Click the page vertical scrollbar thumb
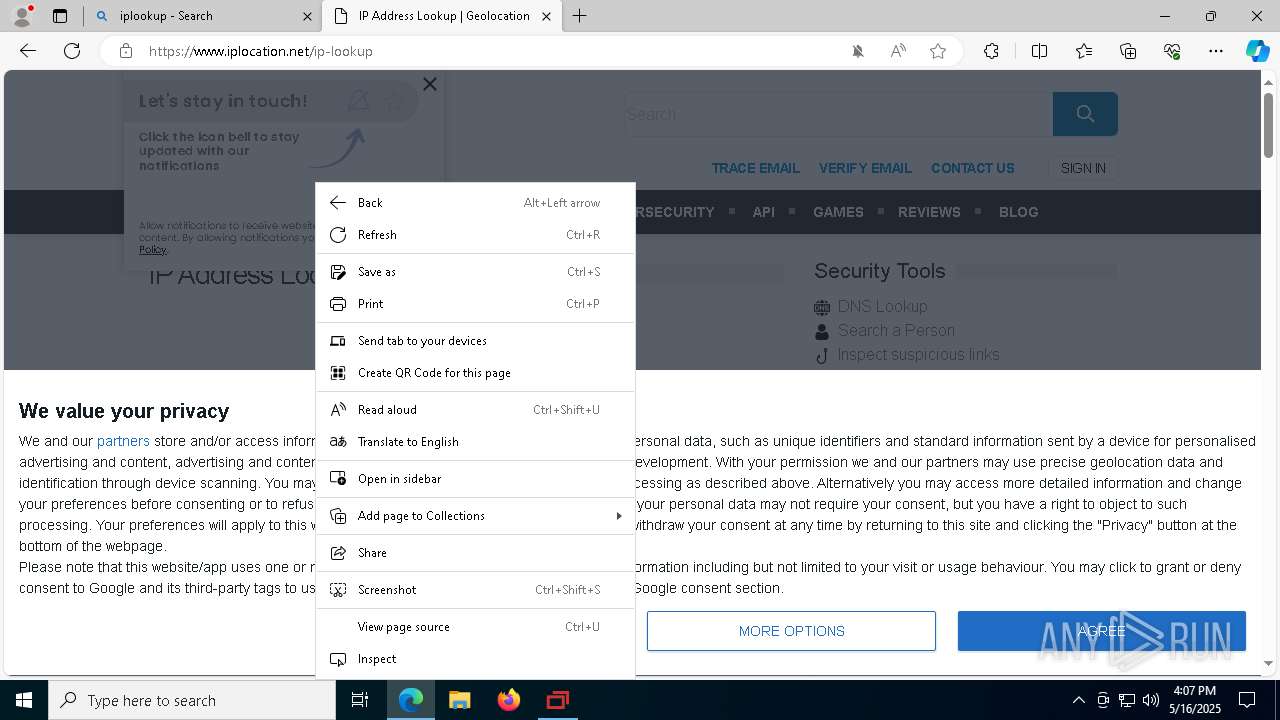 1269,128
